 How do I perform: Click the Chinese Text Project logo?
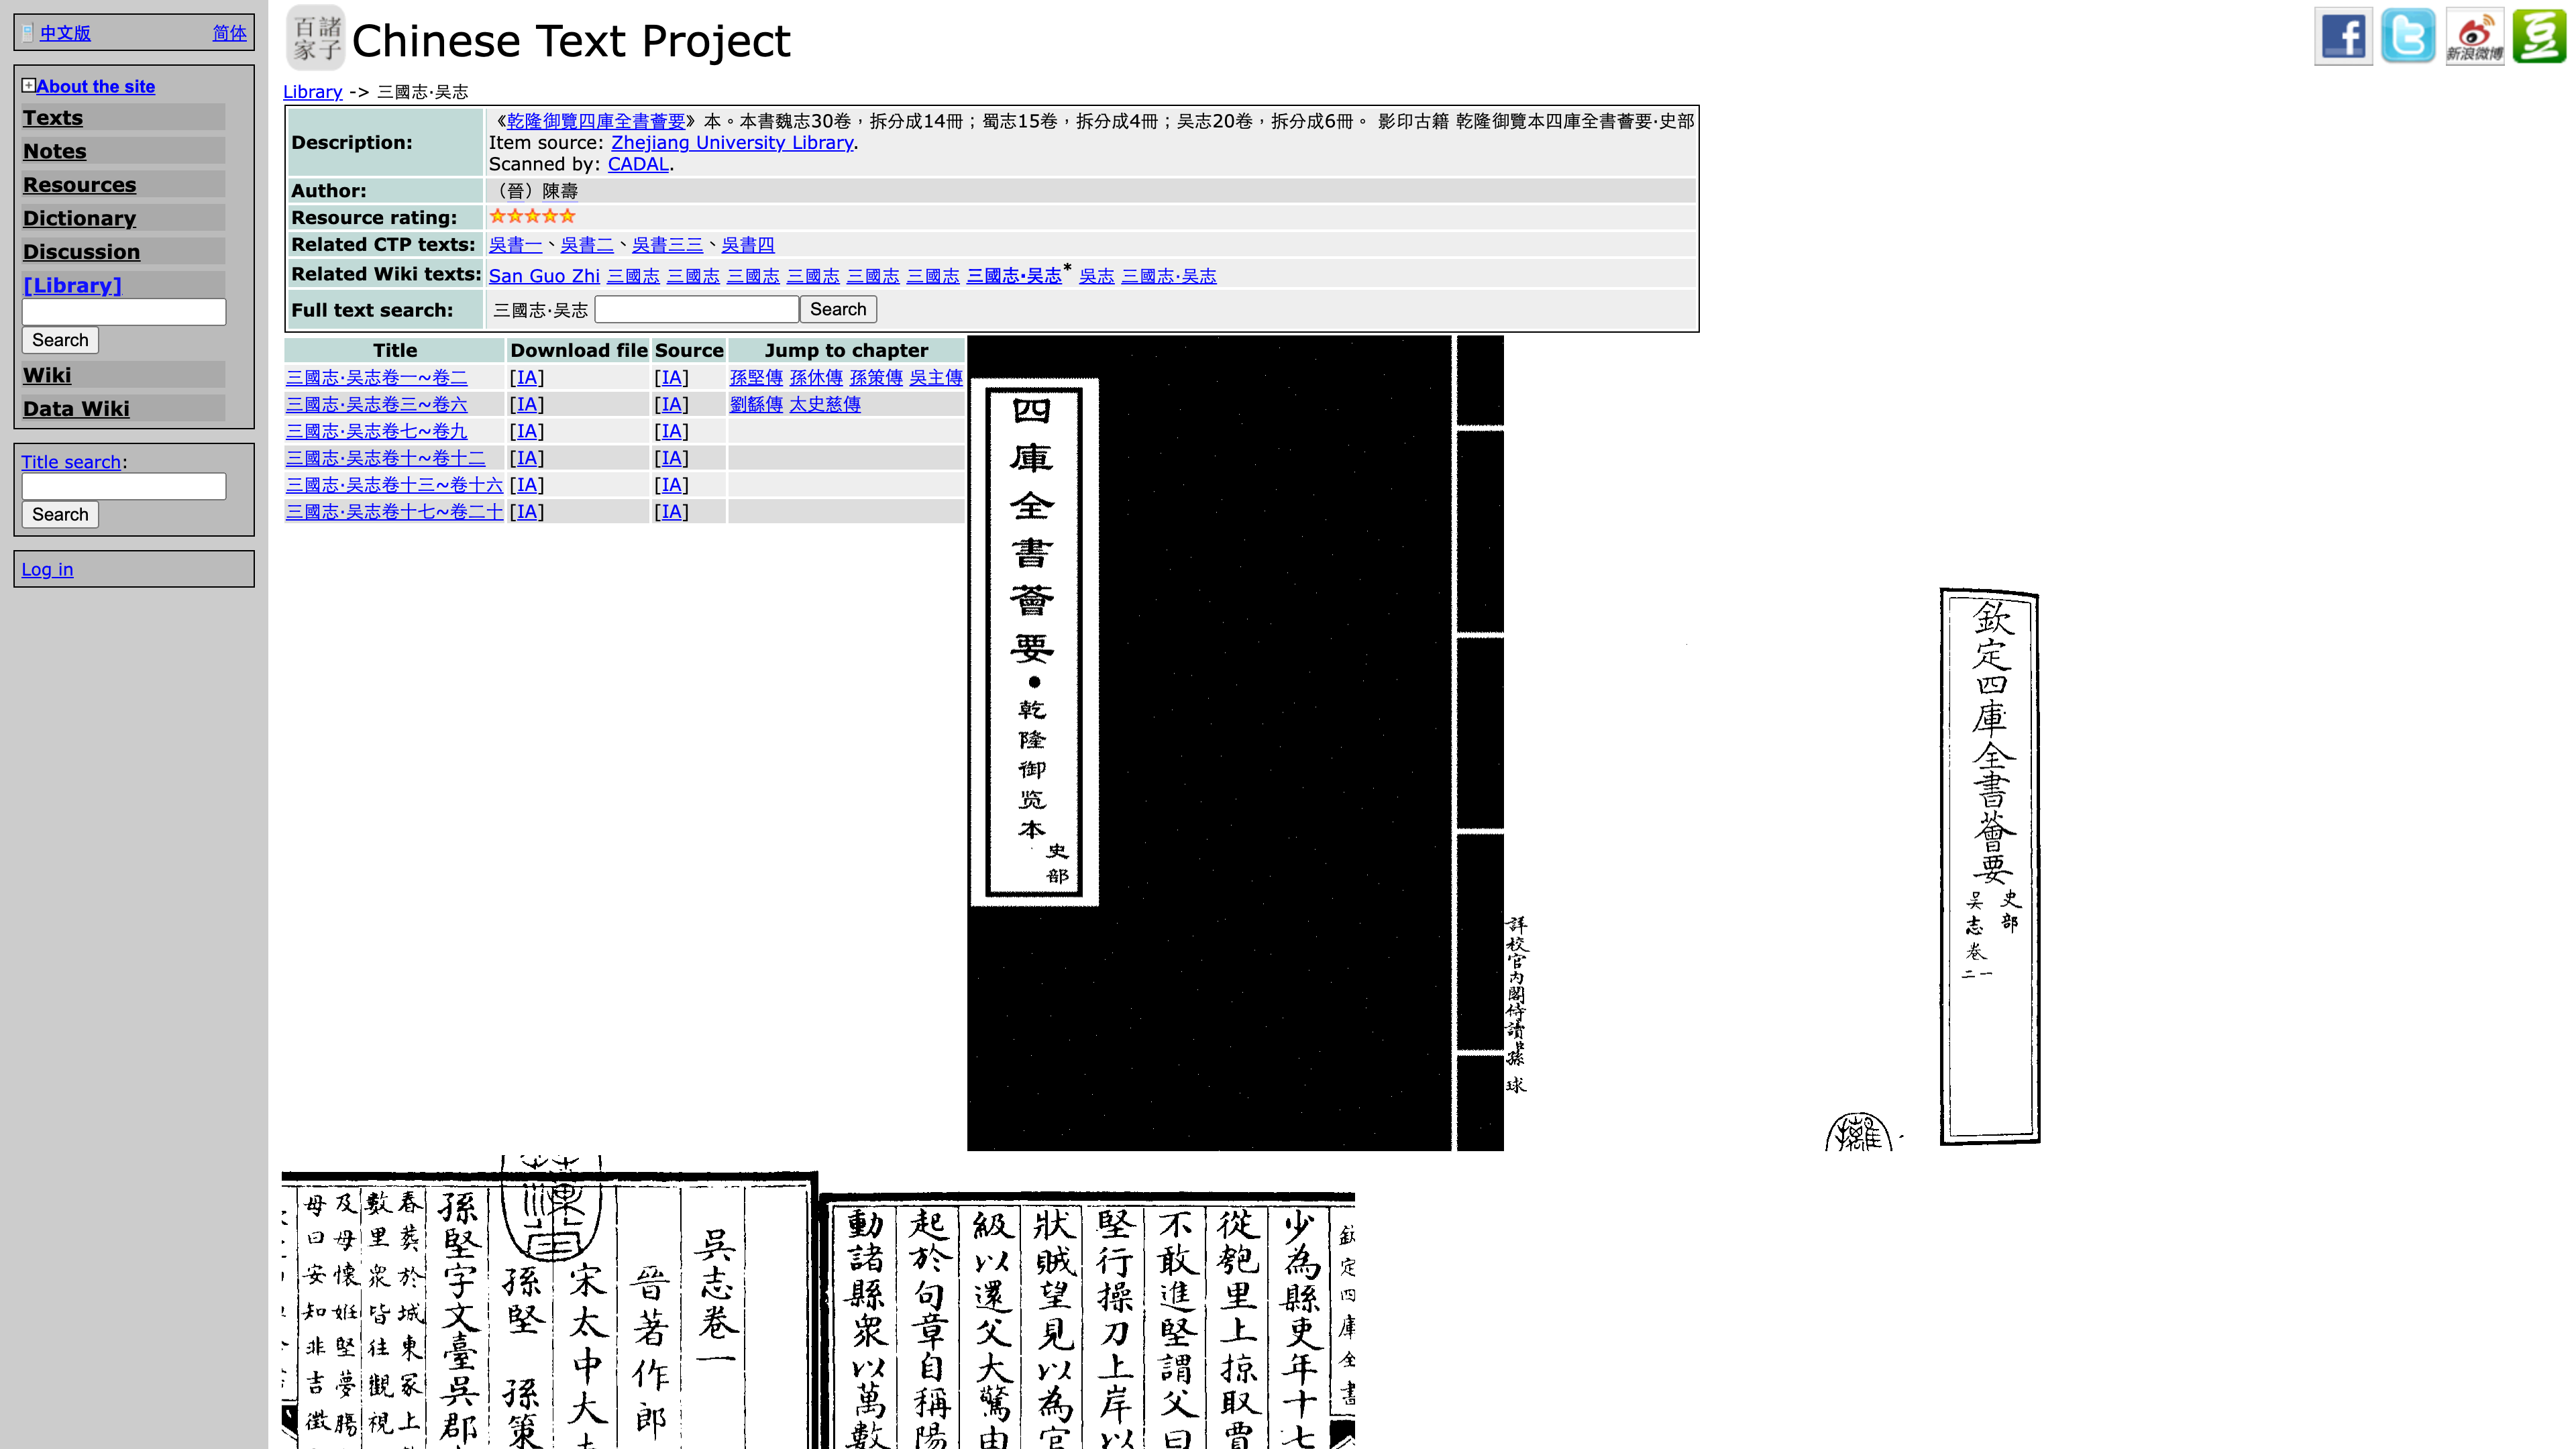316,38
